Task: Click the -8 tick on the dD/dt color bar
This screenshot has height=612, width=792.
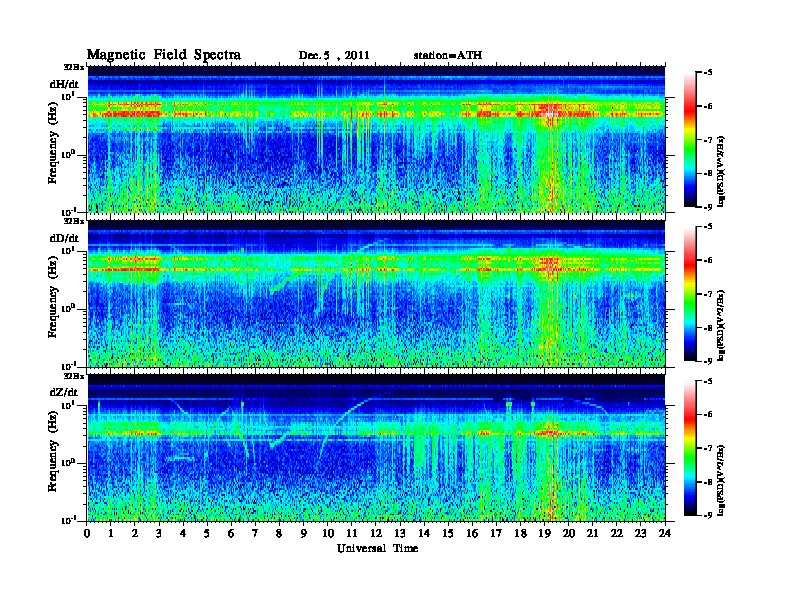Action: pos(709,327)
